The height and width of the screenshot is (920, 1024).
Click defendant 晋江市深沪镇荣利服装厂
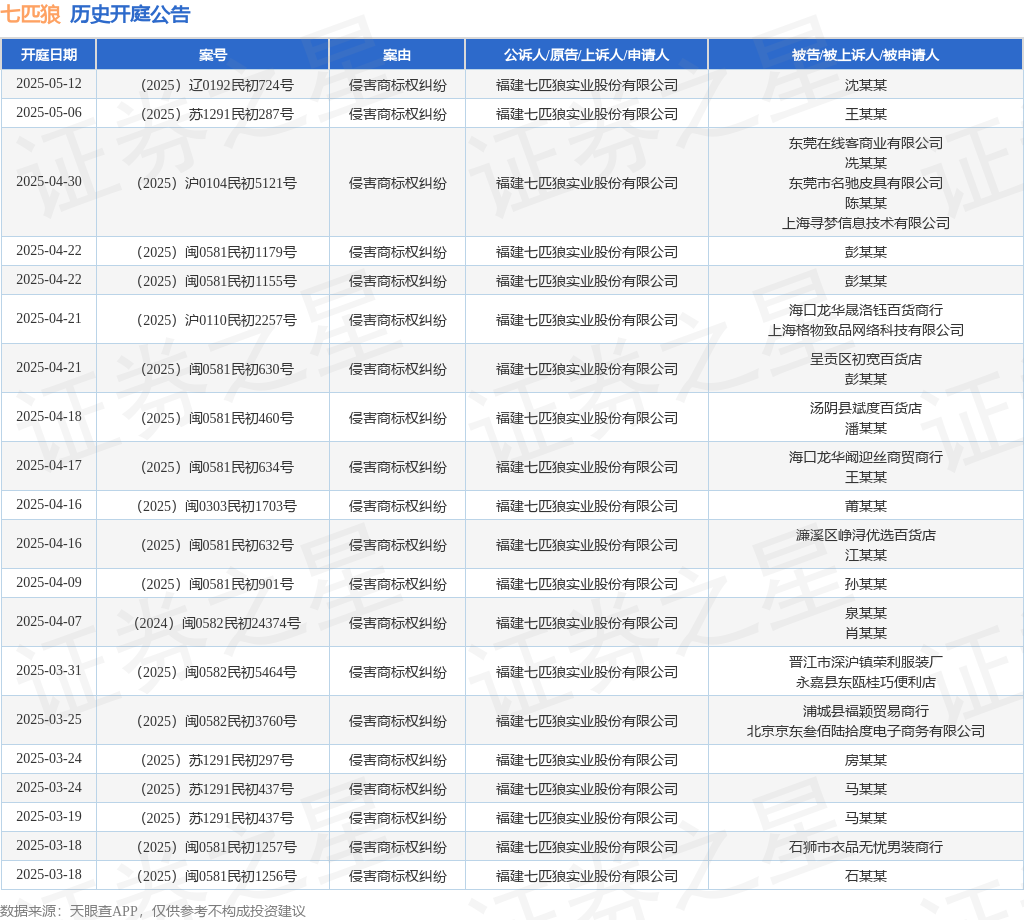coord(866,662)
